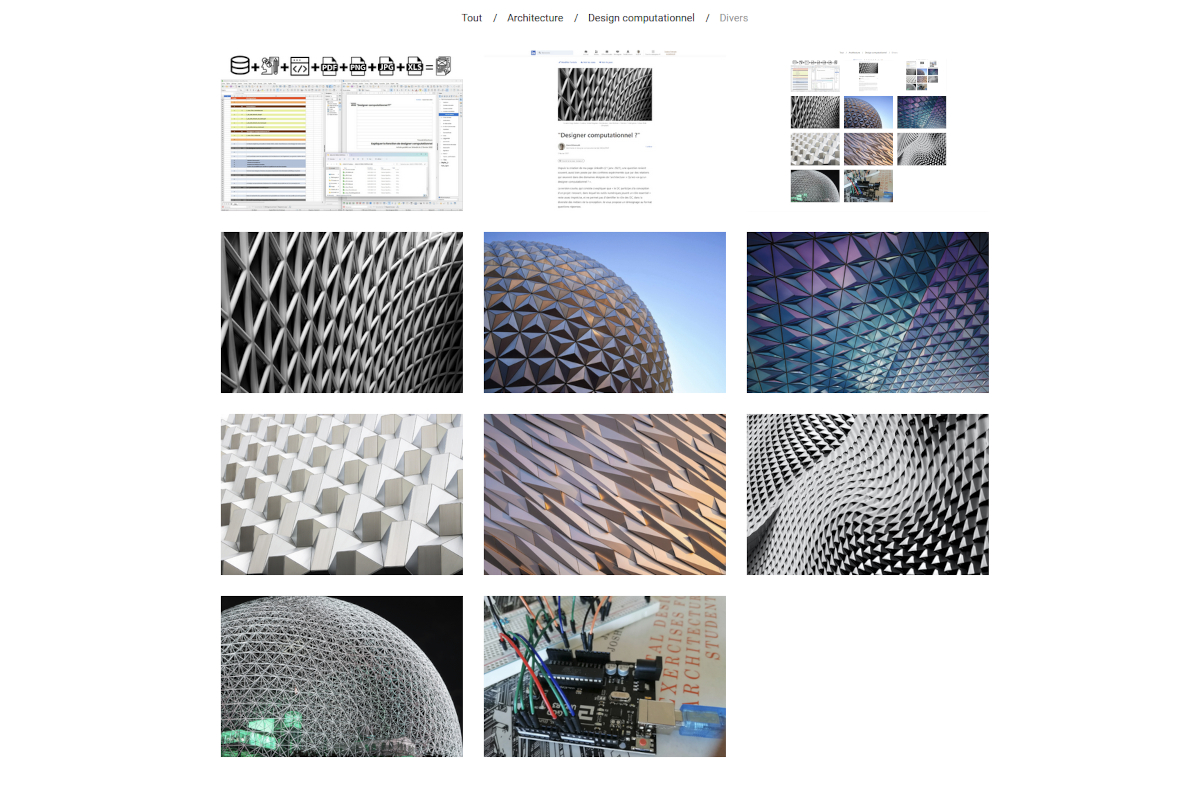Click the PNG file icon
The width and height of the screenshot is (1200, 800).
[358, 67]
